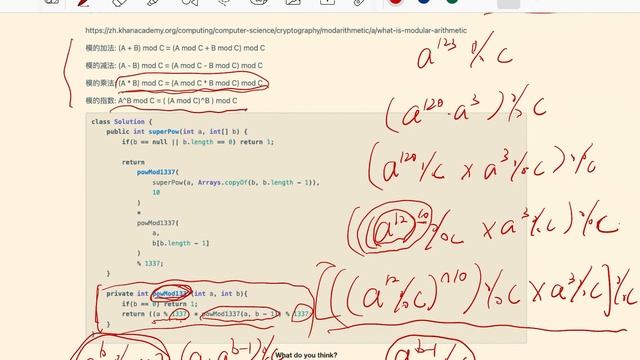Click the 'if(b == null' code line
This screenshot has height=360, width=640.
198,142
